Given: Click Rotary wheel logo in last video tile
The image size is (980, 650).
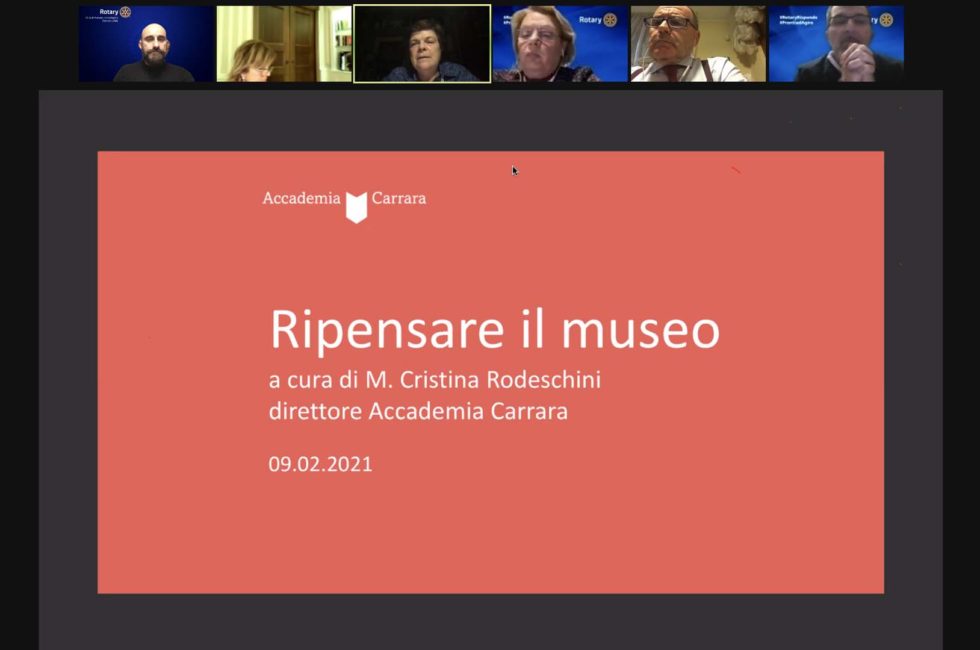Looking at the screenshot, I should pos(886,19).
